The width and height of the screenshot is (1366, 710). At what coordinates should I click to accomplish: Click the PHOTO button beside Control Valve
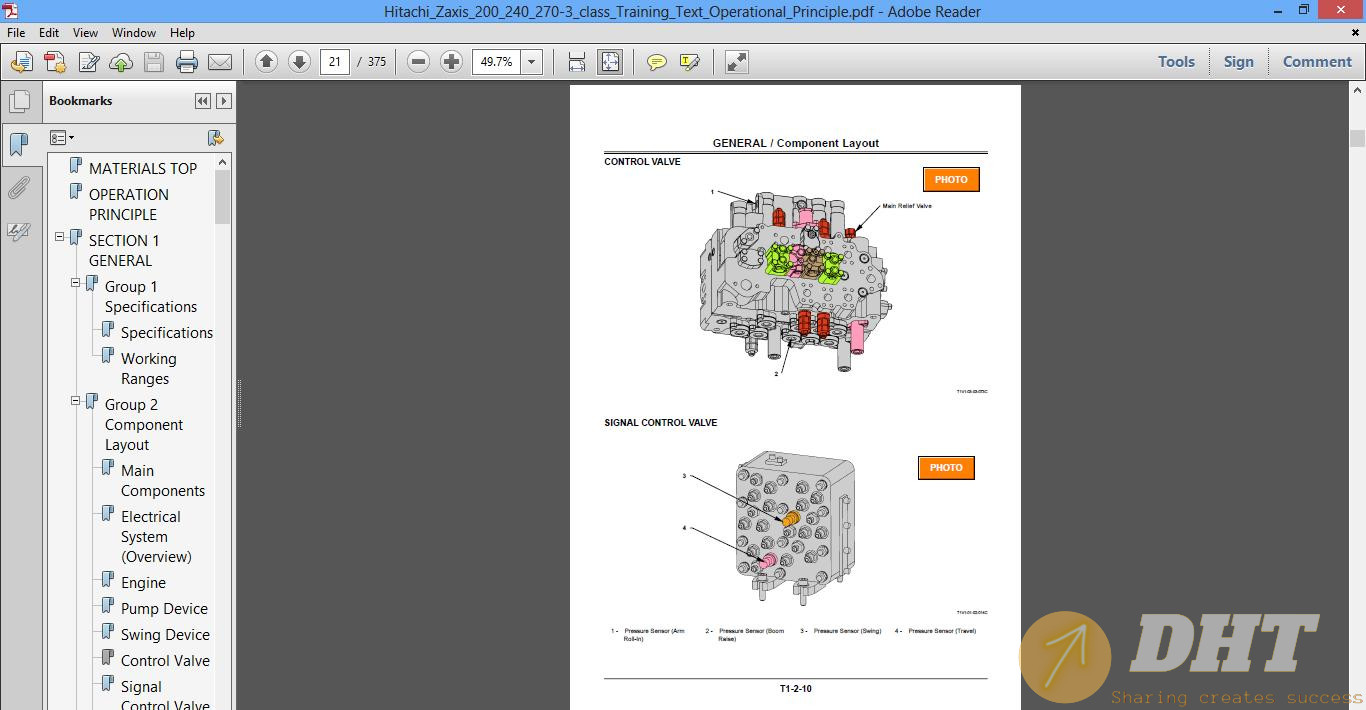[951, 180]
